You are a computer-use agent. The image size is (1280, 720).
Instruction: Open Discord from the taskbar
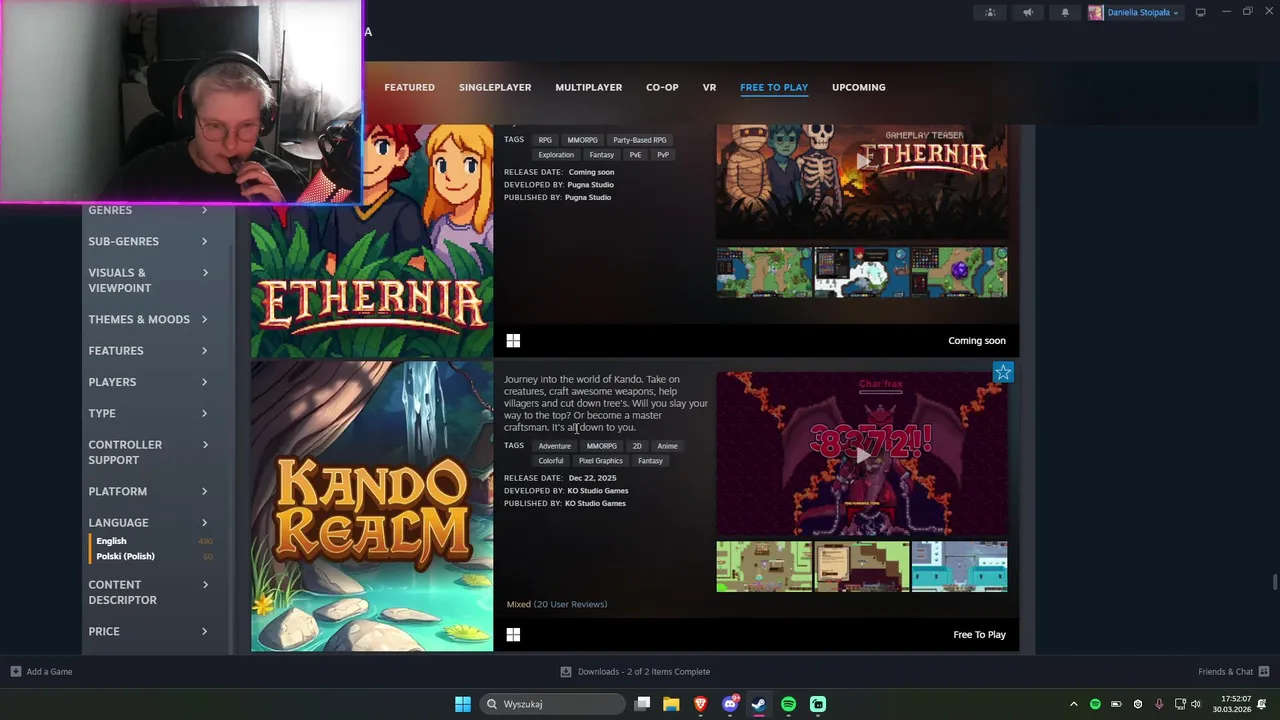[x=730, y=704]
